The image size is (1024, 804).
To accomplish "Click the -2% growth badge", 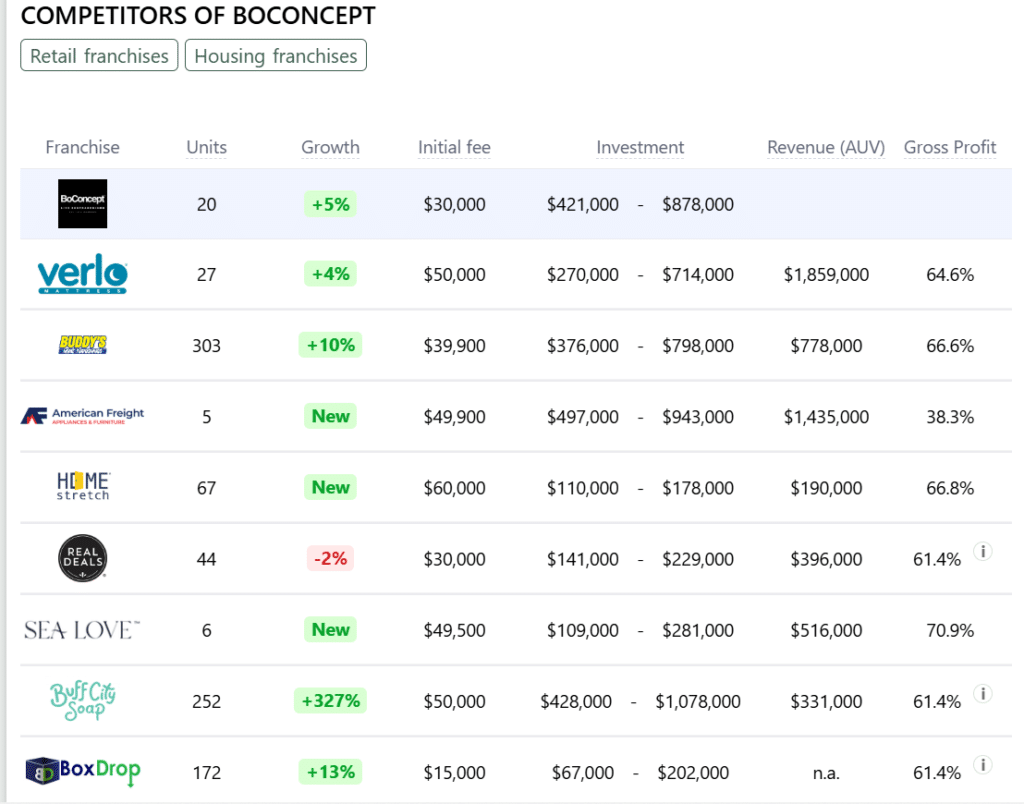I will (330, 558).
